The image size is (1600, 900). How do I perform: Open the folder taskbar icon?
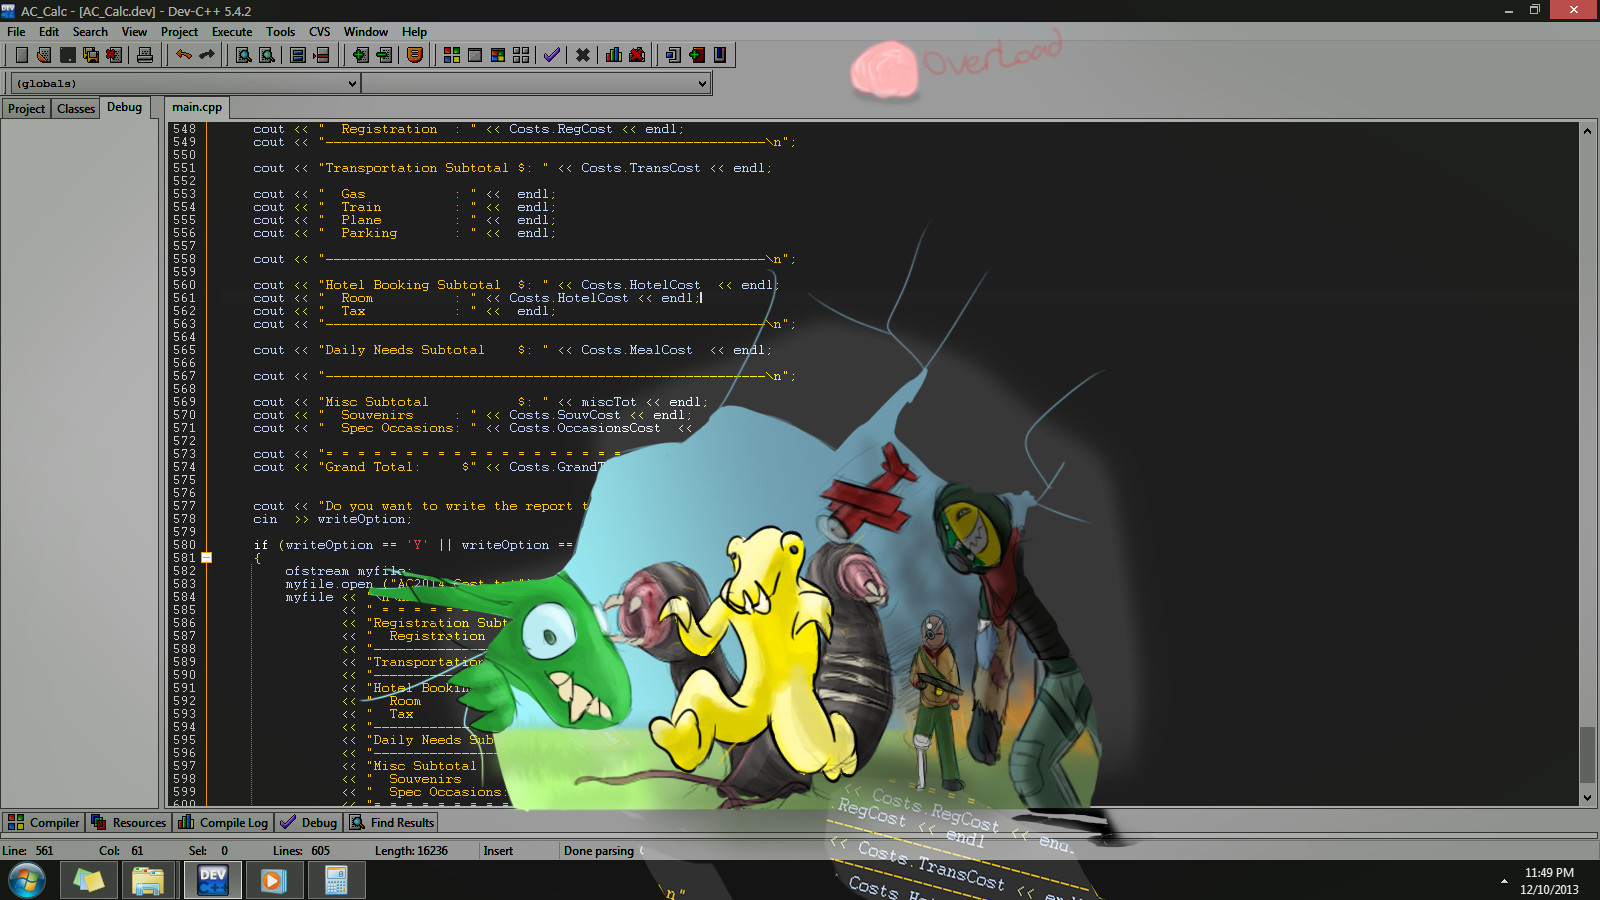(148, 881)
